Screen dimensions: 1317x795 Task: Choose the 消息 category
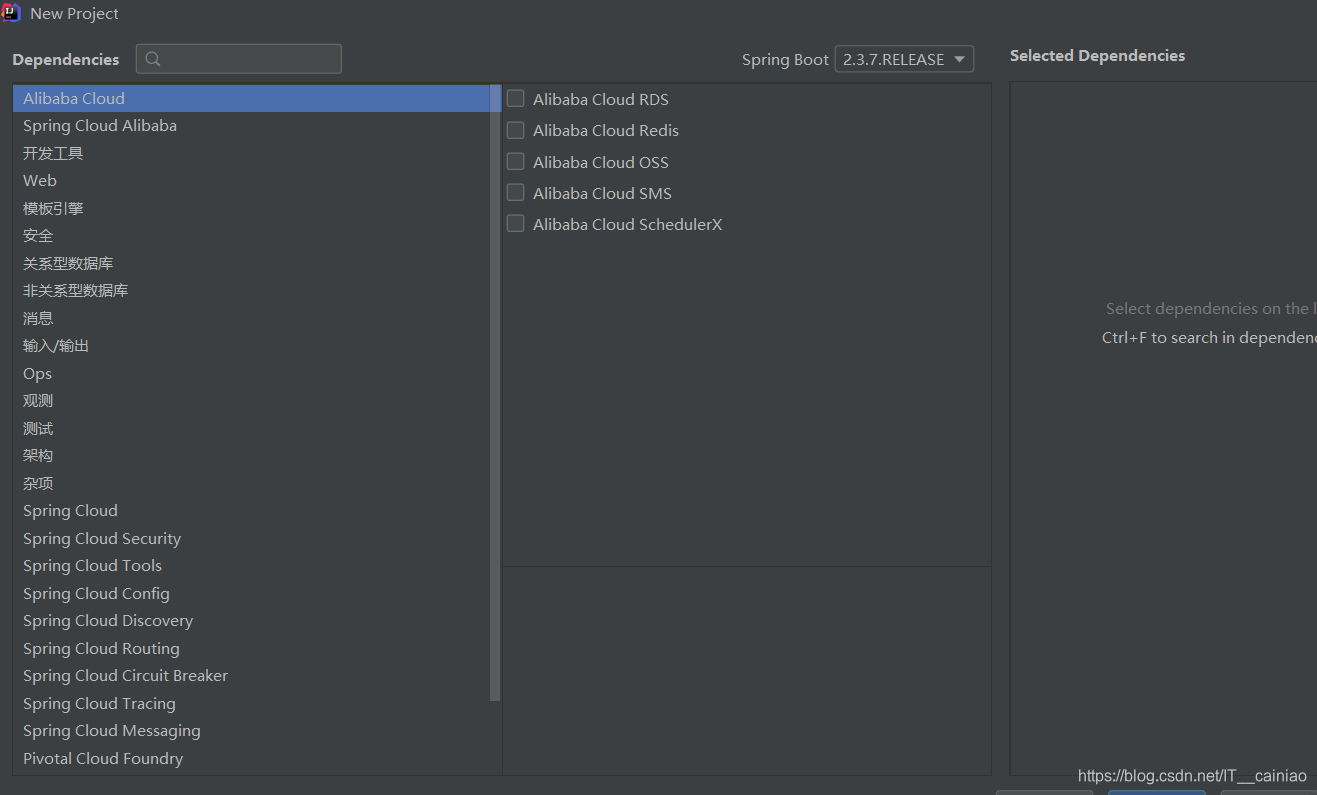(251, 318)
